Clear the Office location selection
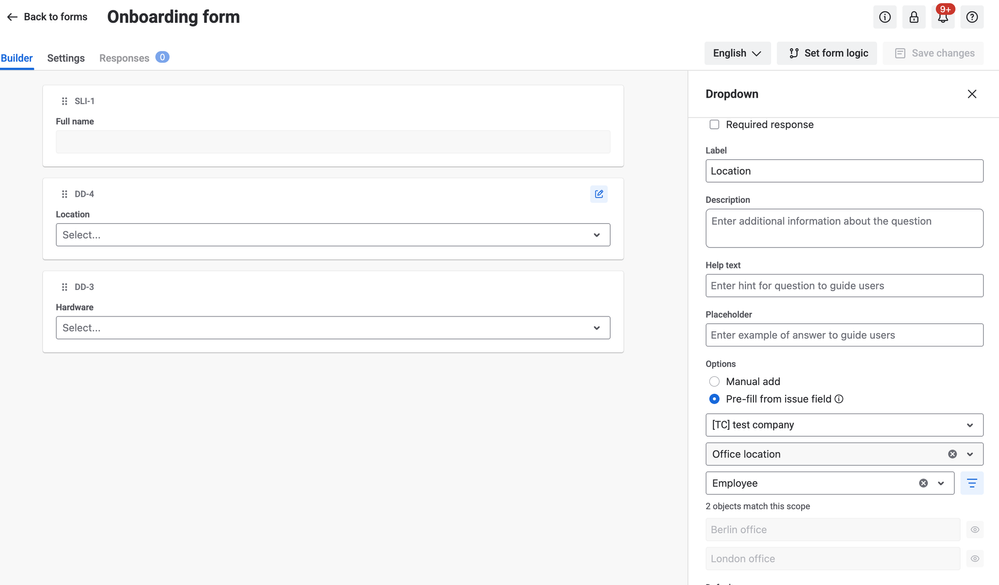The height and width of the screenshot is (585, 999). [x=952, y=454]
